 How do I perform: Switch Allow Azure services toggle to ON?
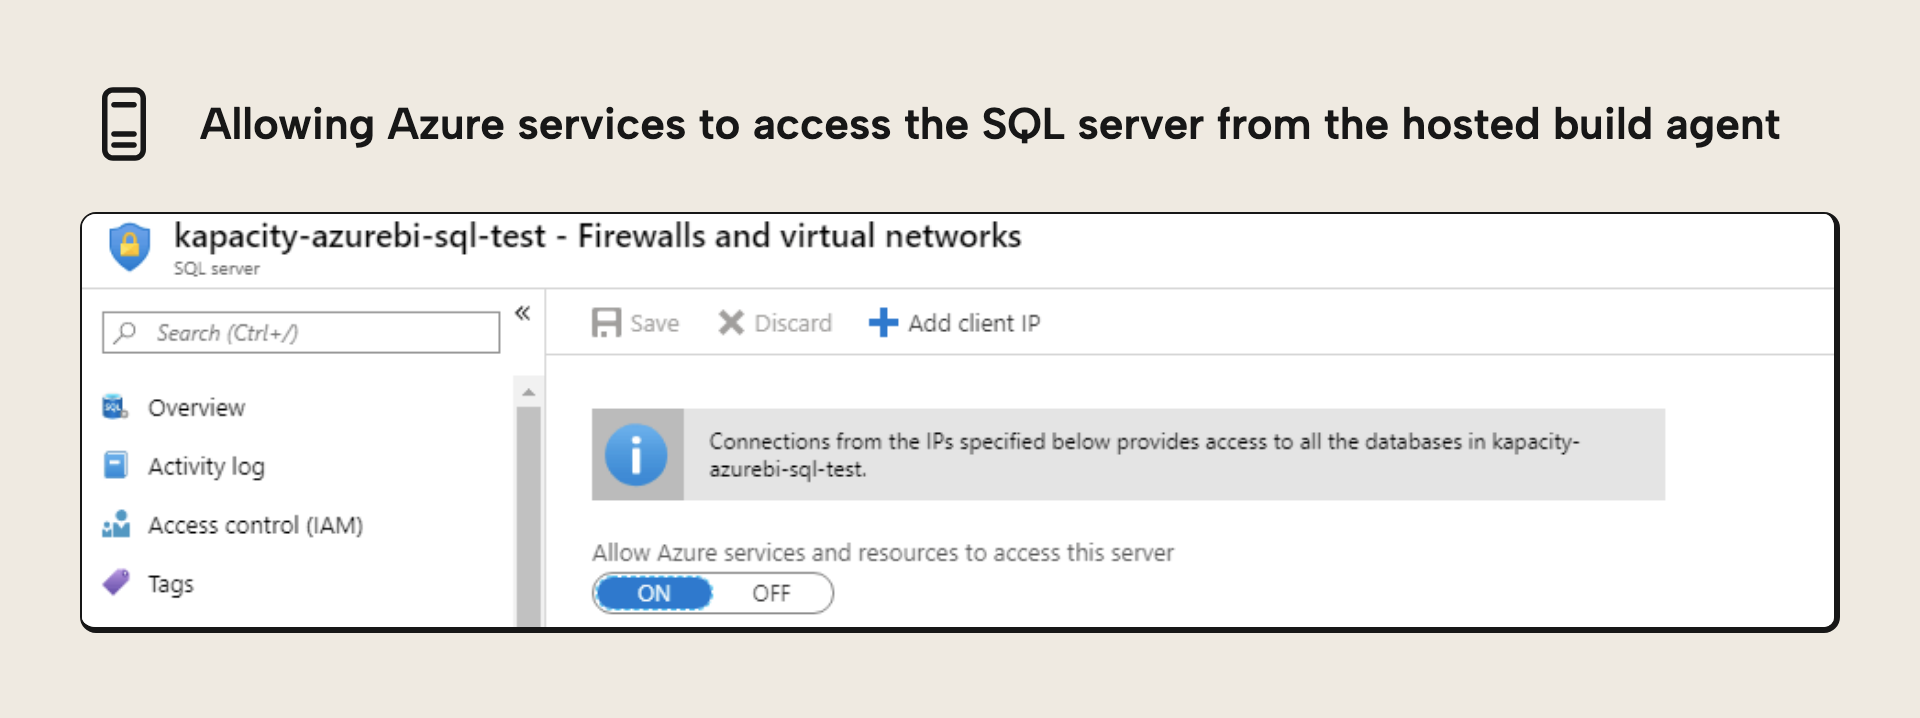pyautogui.click(x=653, y=593)
